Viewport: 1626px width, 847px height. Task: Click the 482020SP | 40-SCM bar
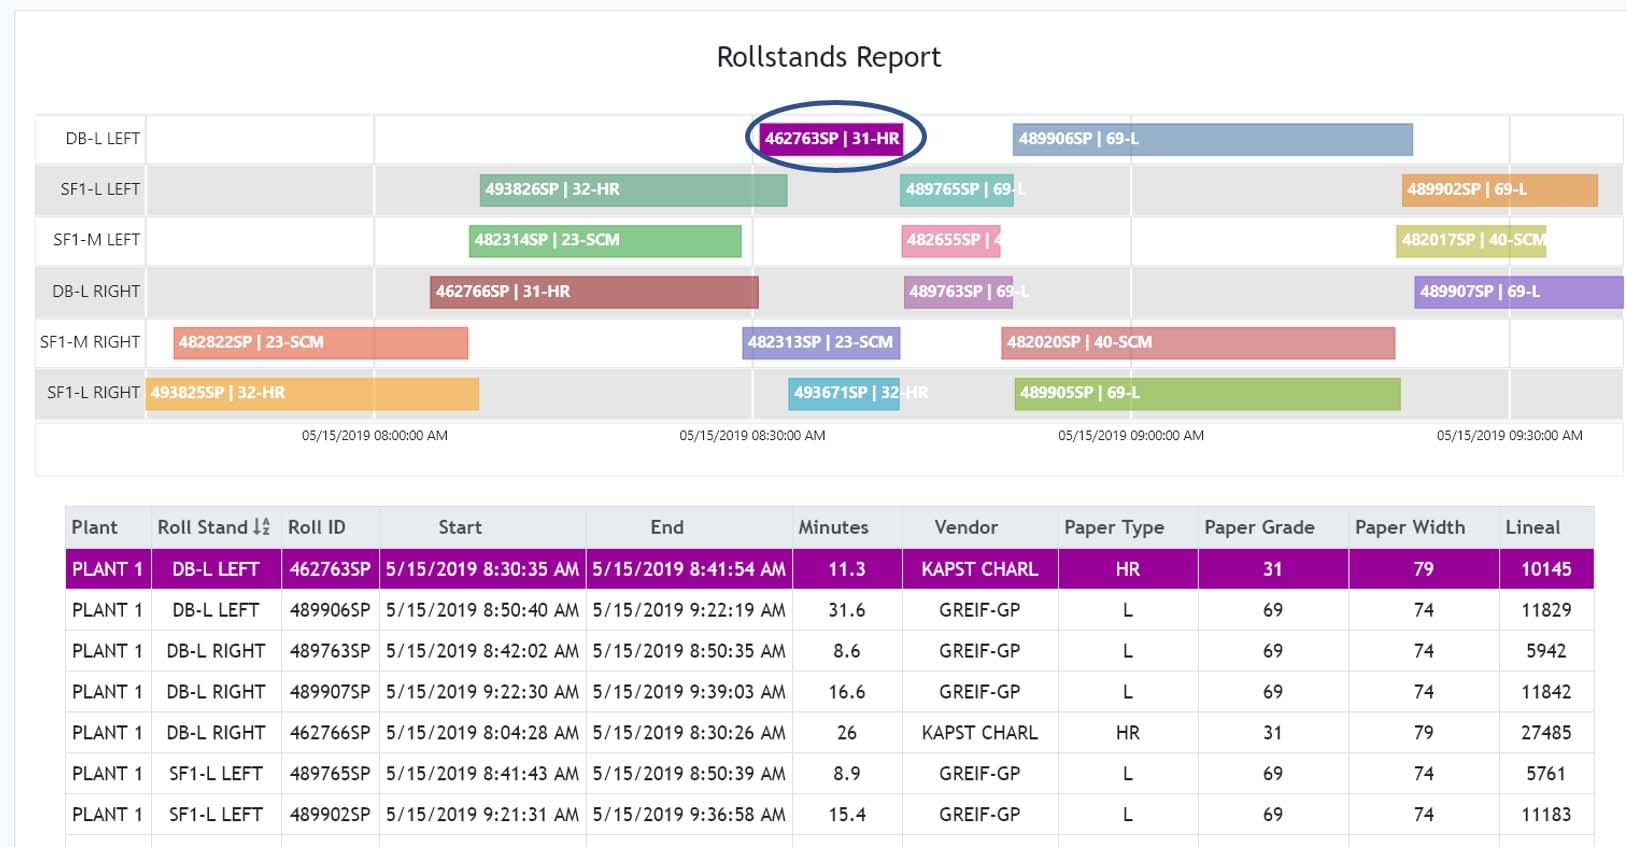(1198, 343)
